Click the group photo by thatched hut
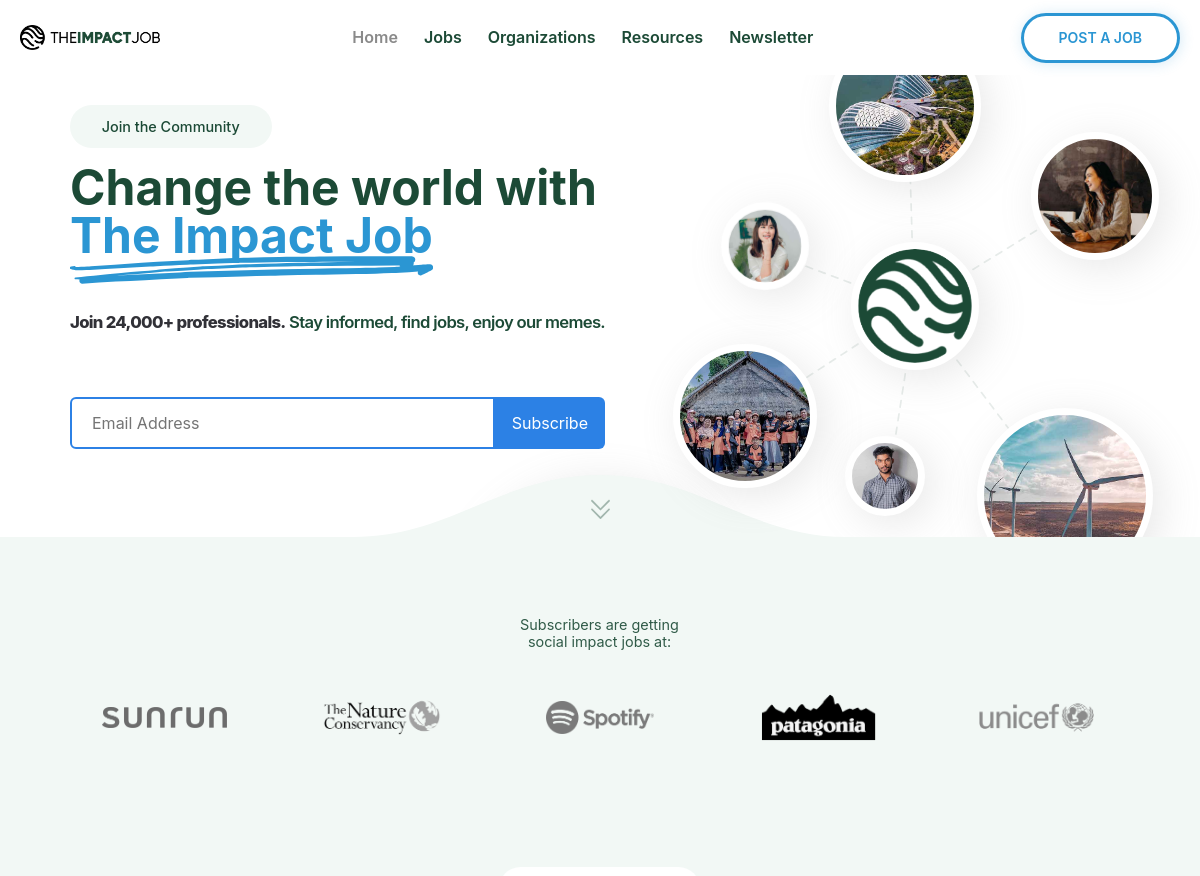Screen dimensions: 1200x876 click(x=745, y=416)
